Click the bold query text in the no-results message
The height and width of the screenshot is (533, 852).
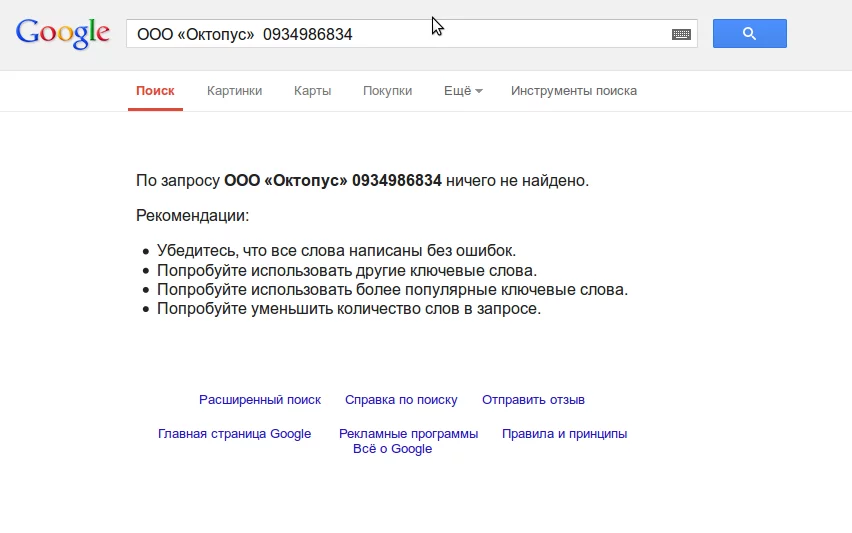point(332,181)
